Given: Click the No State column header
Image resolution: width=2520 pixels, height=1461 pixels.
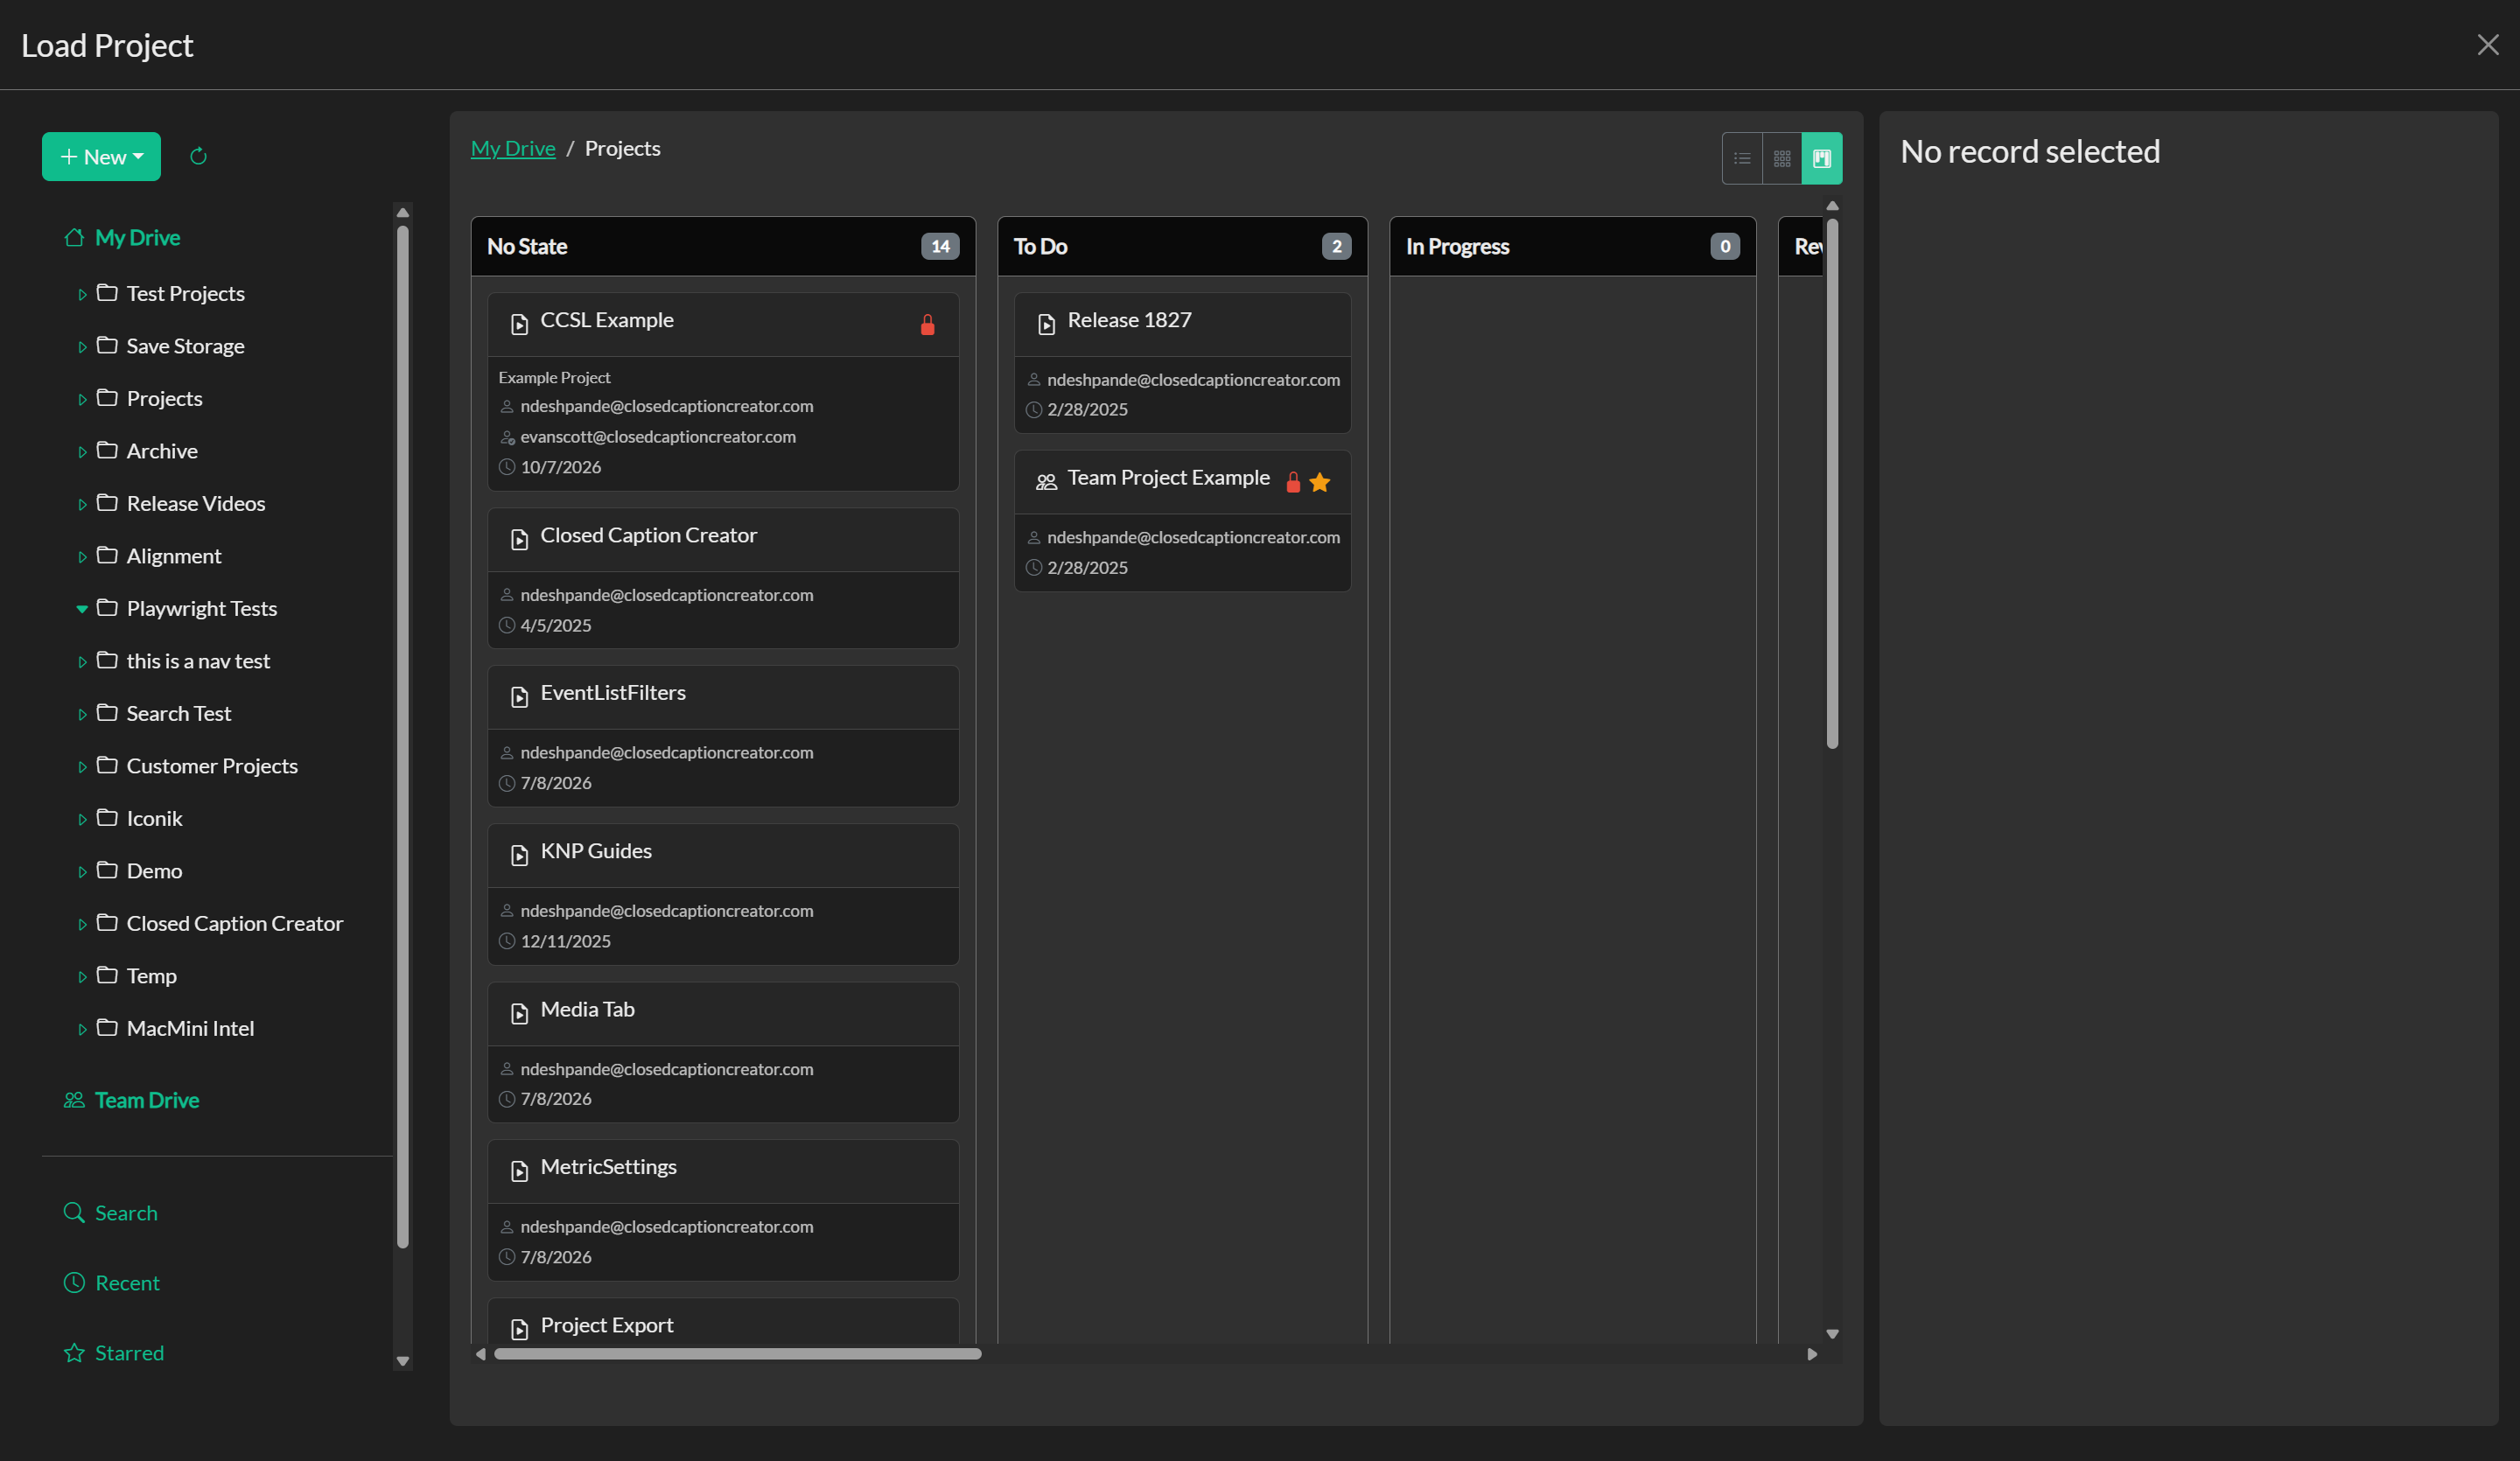Looking at the screenshot, I should 723,246.
